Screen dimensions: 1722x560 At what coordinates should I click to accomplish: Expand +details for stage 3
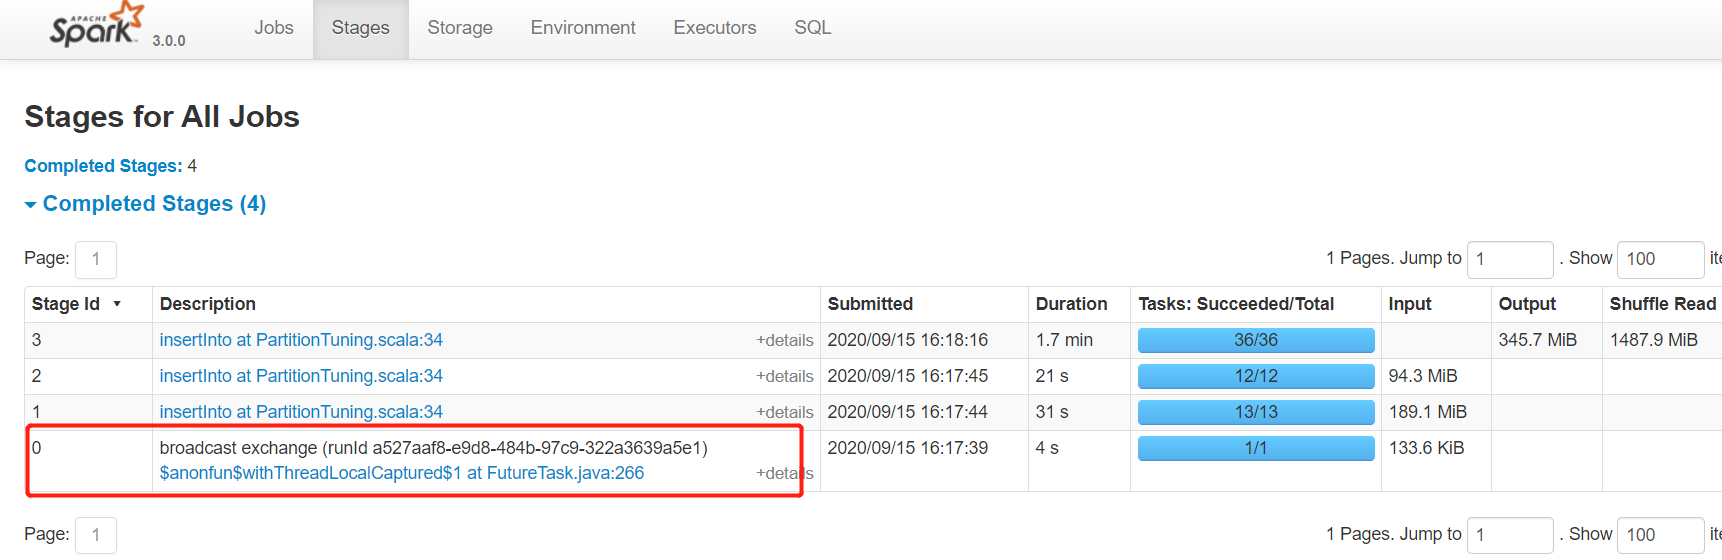click(784, 340)
